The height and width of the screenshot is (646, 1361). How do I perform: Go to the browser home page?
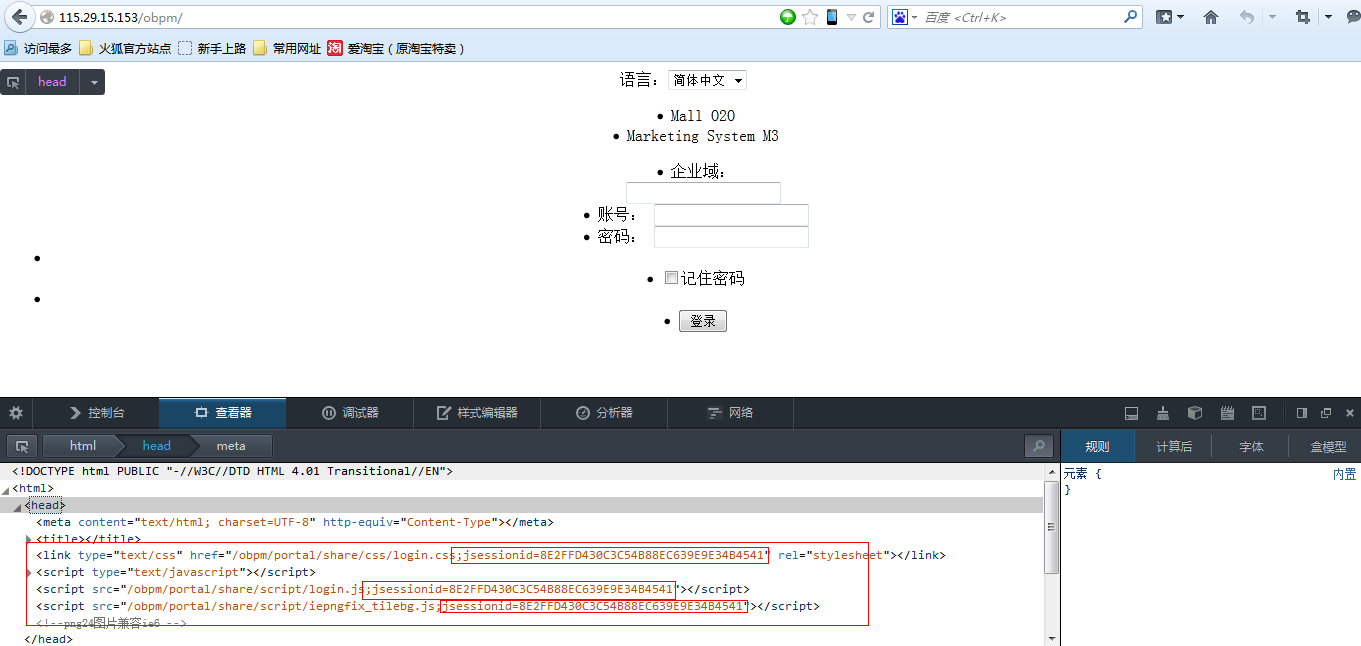[1211, 17]
